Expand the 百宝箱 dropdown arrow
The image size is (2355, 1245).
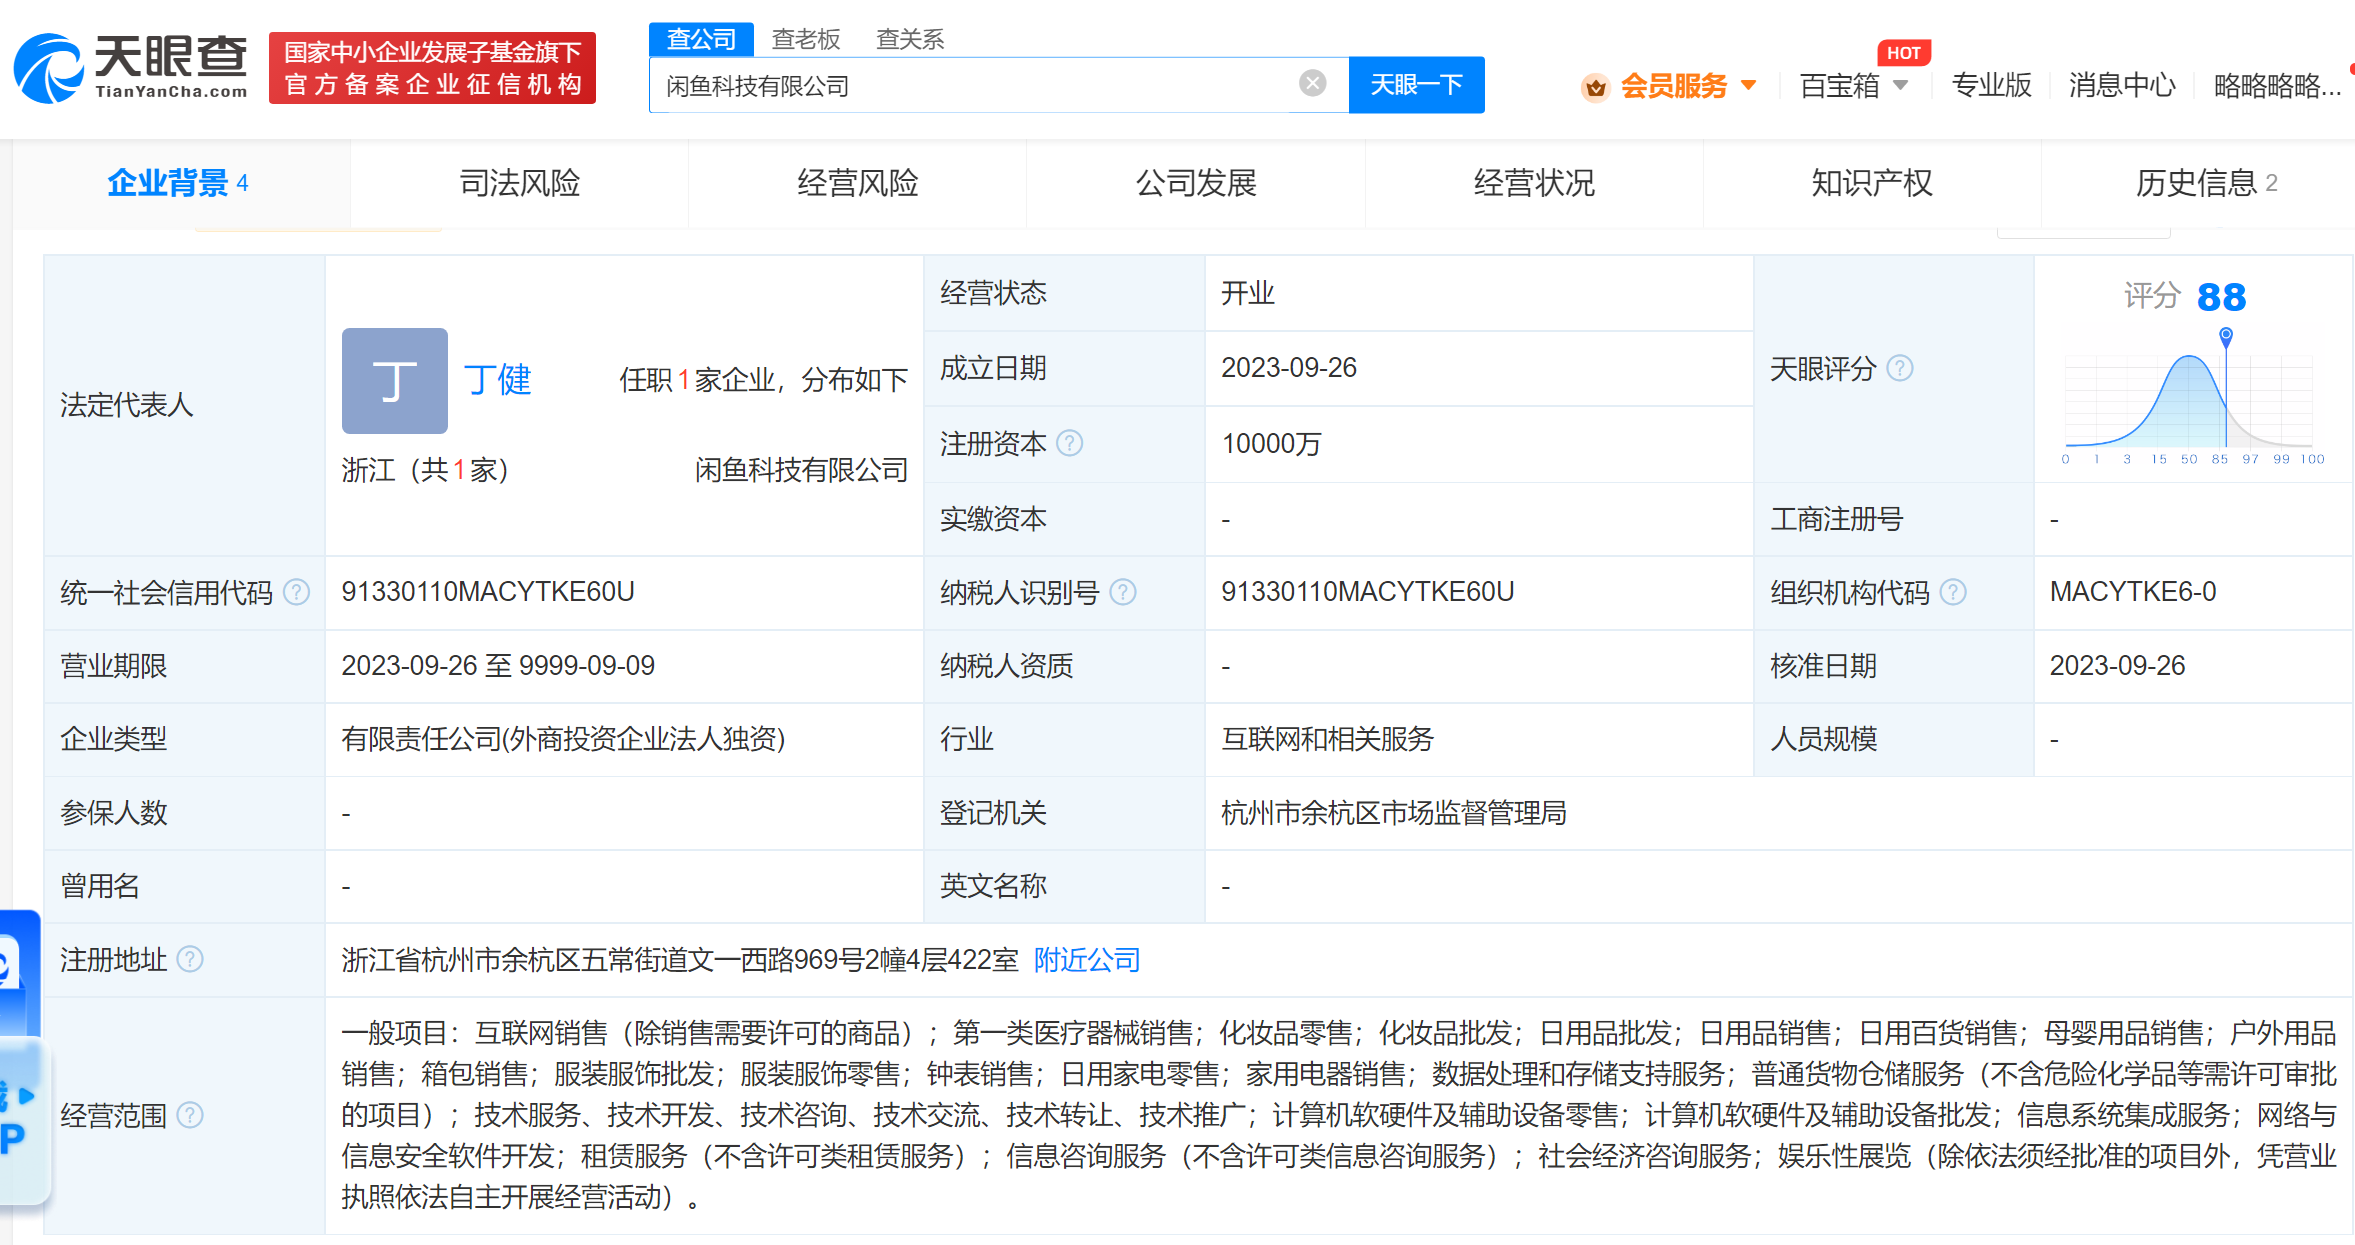click(1900, 85)
